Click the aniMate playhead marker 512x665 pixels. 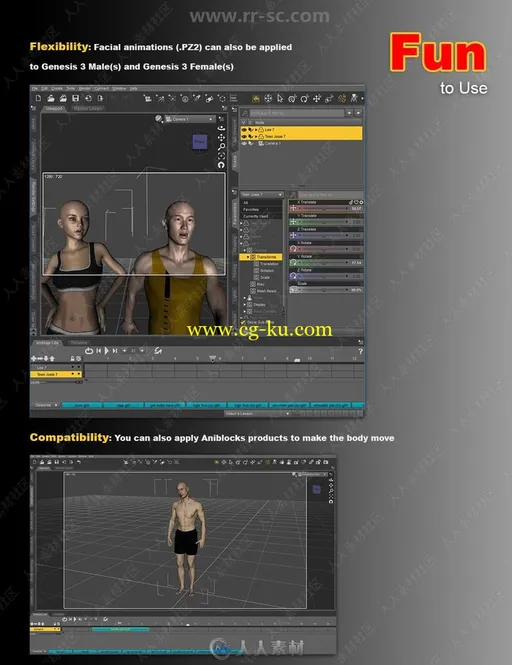tap(212, 359)
